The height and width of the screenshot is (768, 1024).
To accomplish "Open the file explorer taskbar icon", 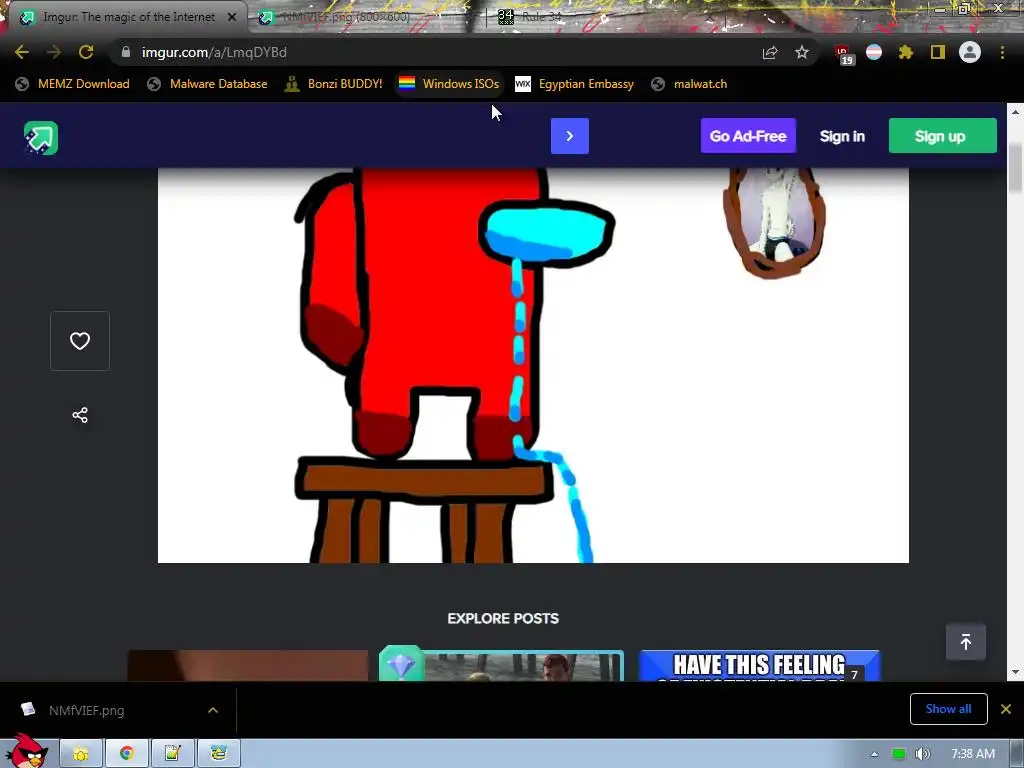I will [81, 754].
